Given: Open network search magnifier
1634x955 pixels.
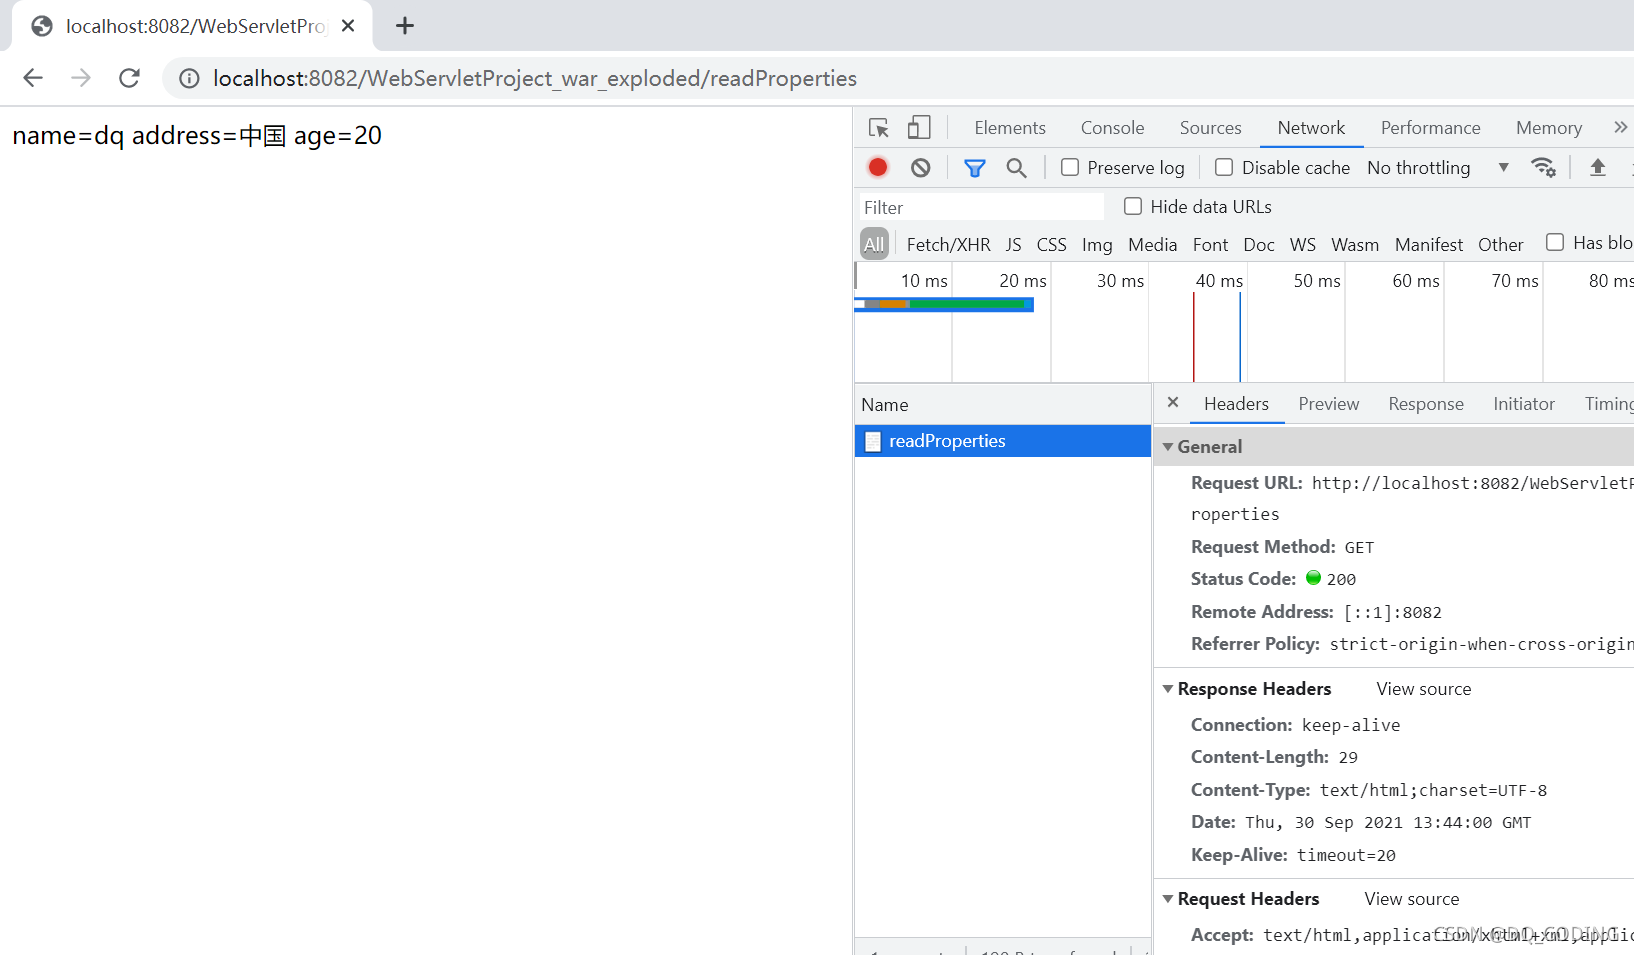Looking at the screenshot, I should 1017,168.
